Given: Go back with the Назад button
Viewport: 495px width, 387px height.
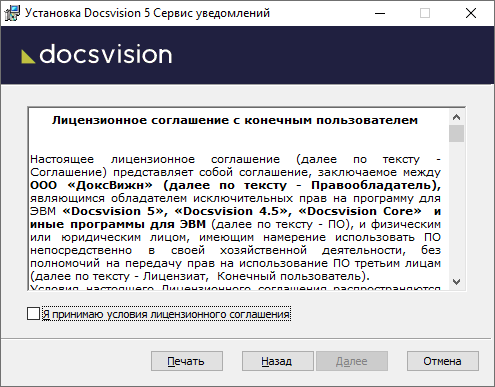Looking at the screenshot, I should (x=277, y=361).
